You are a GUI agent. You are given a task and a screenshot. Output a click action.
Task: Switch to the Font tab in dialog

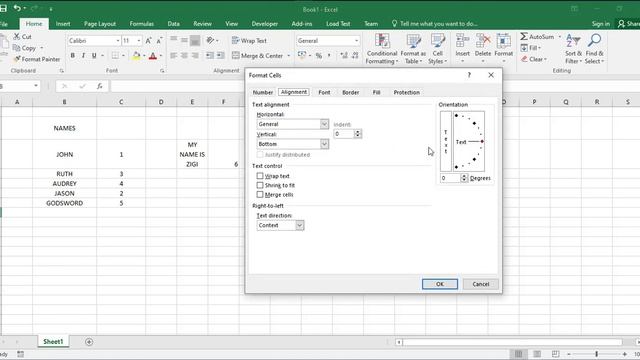click(x=324, y=92)
